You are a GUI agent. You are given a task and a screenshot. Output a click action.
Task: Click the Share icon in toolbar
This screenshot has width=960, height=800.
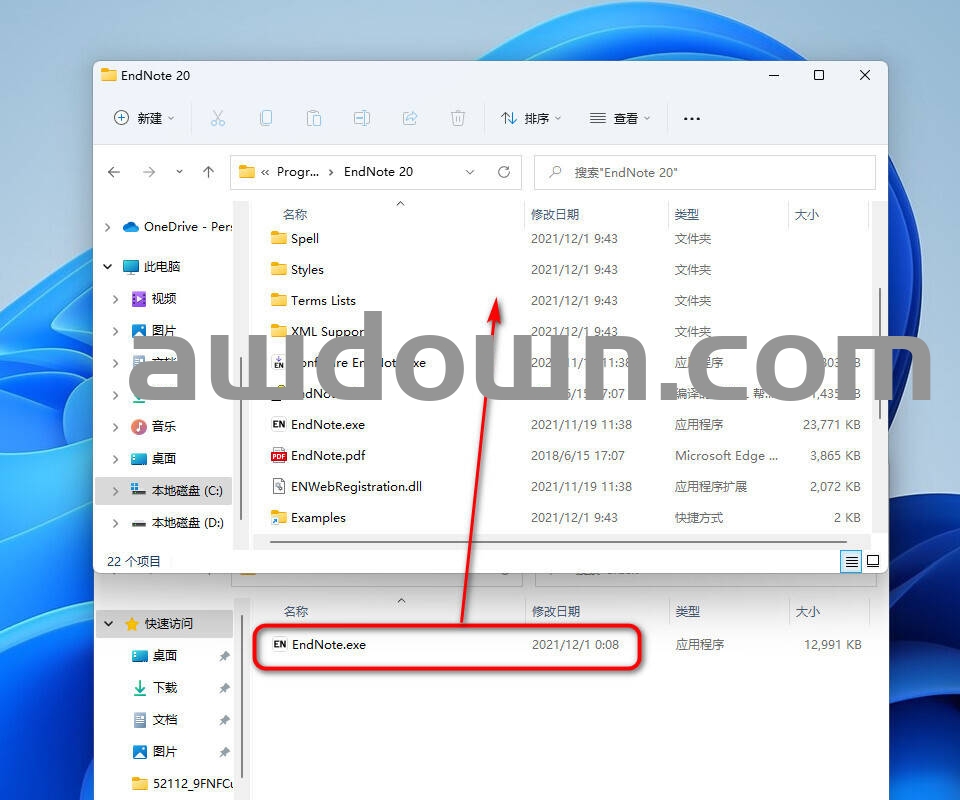click(x=409, y=118)
